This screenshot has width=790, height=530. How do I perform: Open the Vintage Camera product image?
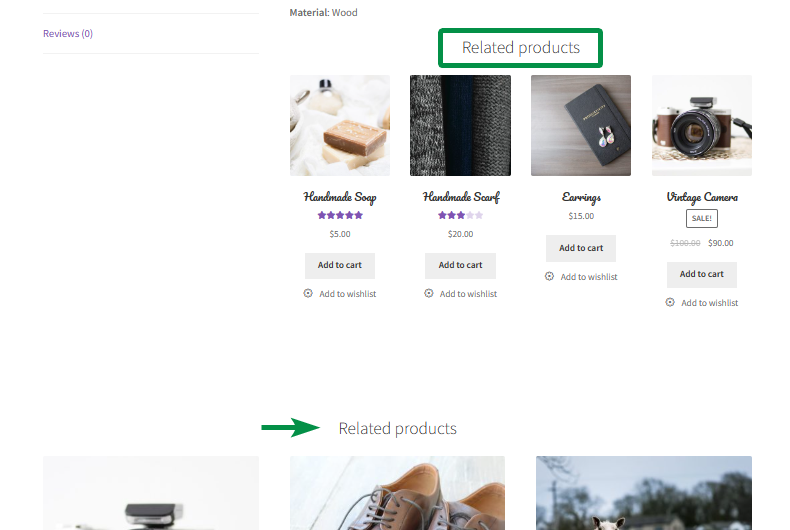tap(702, 125)
